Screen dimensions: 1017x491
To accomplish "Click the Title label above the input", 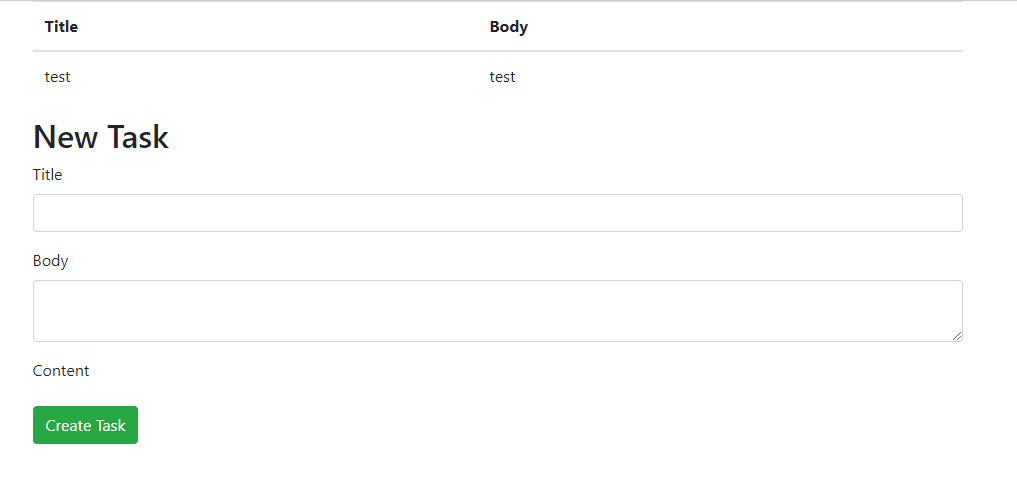I will click(47, 175).
